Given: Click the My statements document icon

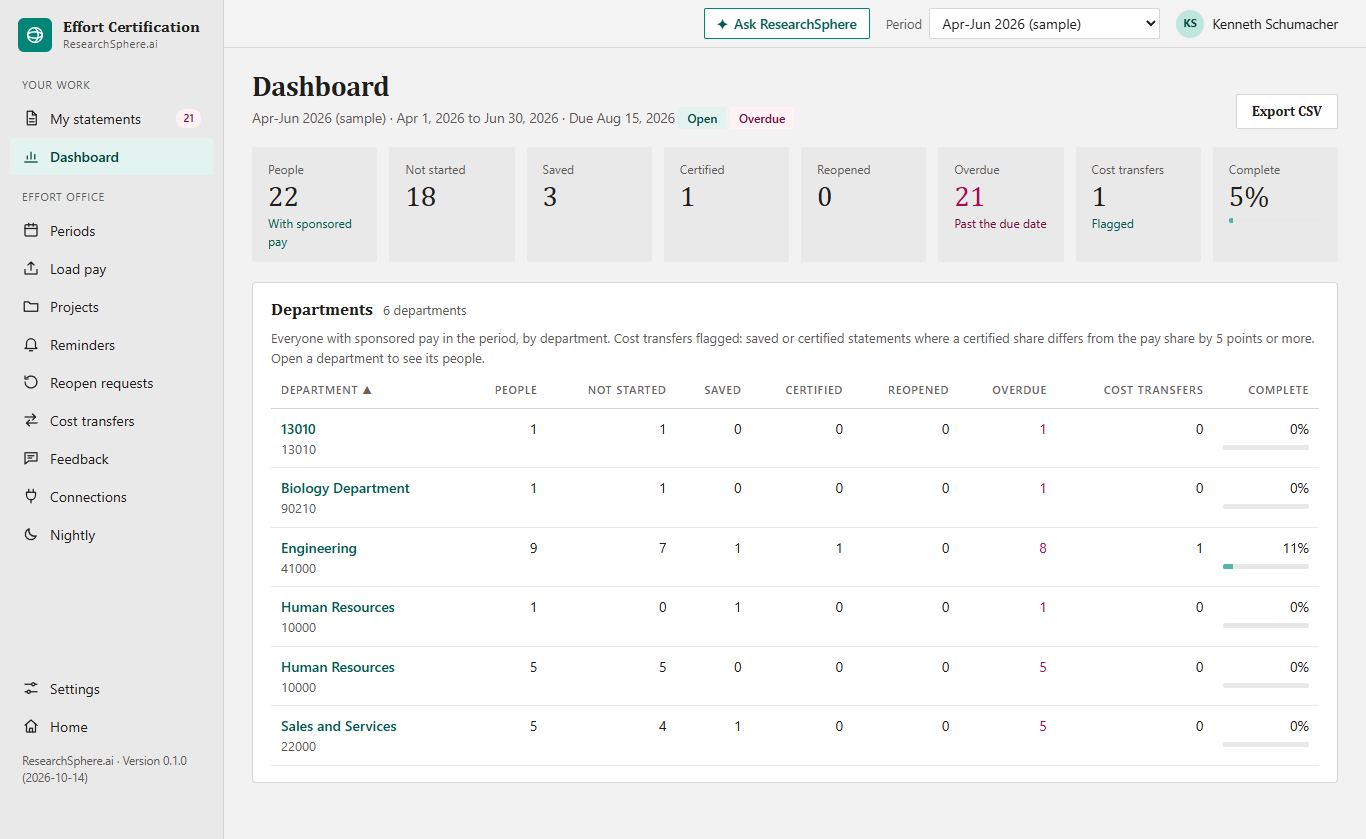Looking at the screenshot, I should tap(31, 119).
